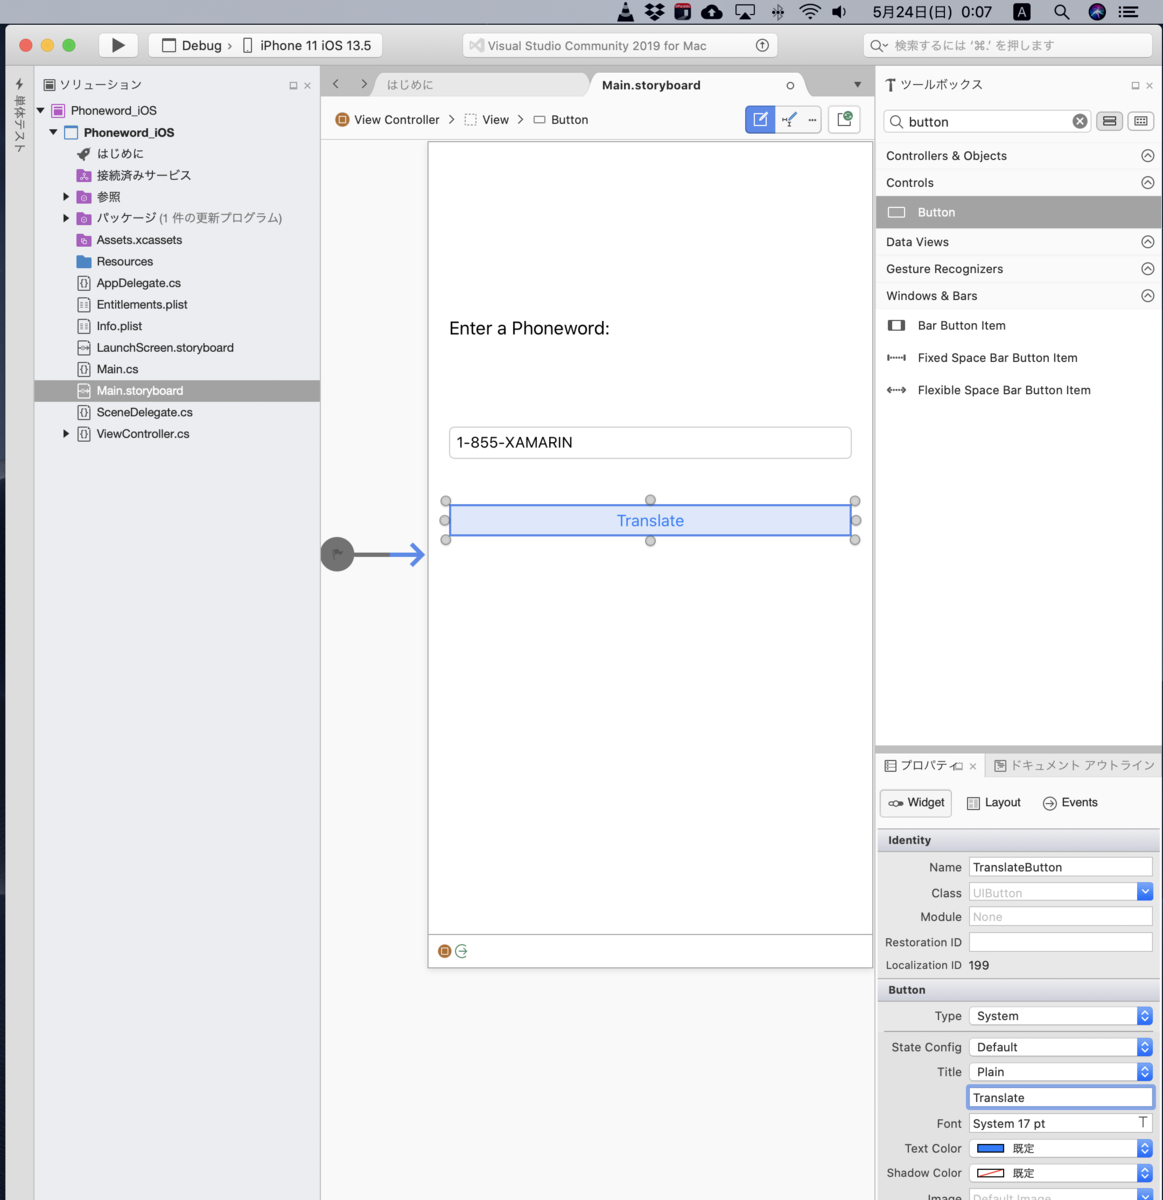This screenshot has height=1200, width=1163.
Task: Open the unit test side panel
Action: point(19,116)
